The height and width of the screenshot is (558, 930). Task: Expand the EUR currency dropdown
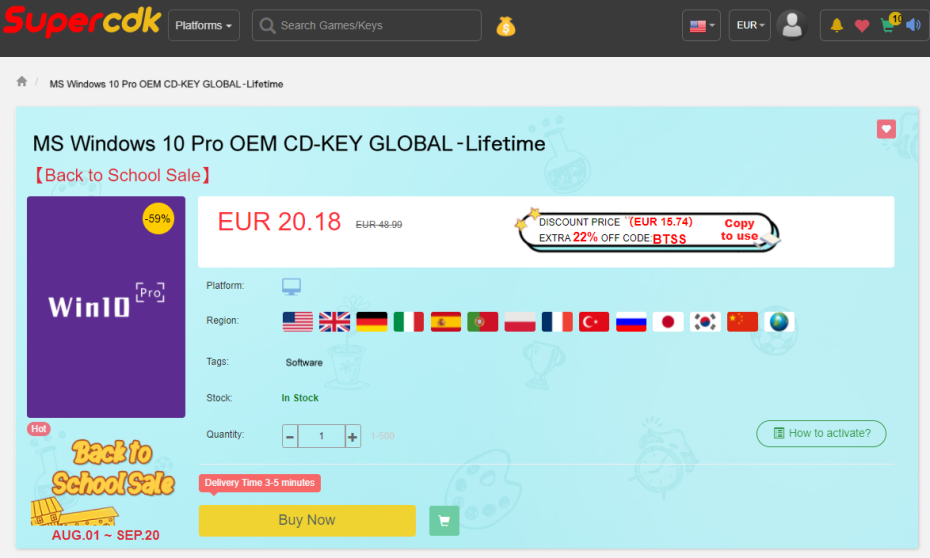pyautogui.click(x=750, y=25)
